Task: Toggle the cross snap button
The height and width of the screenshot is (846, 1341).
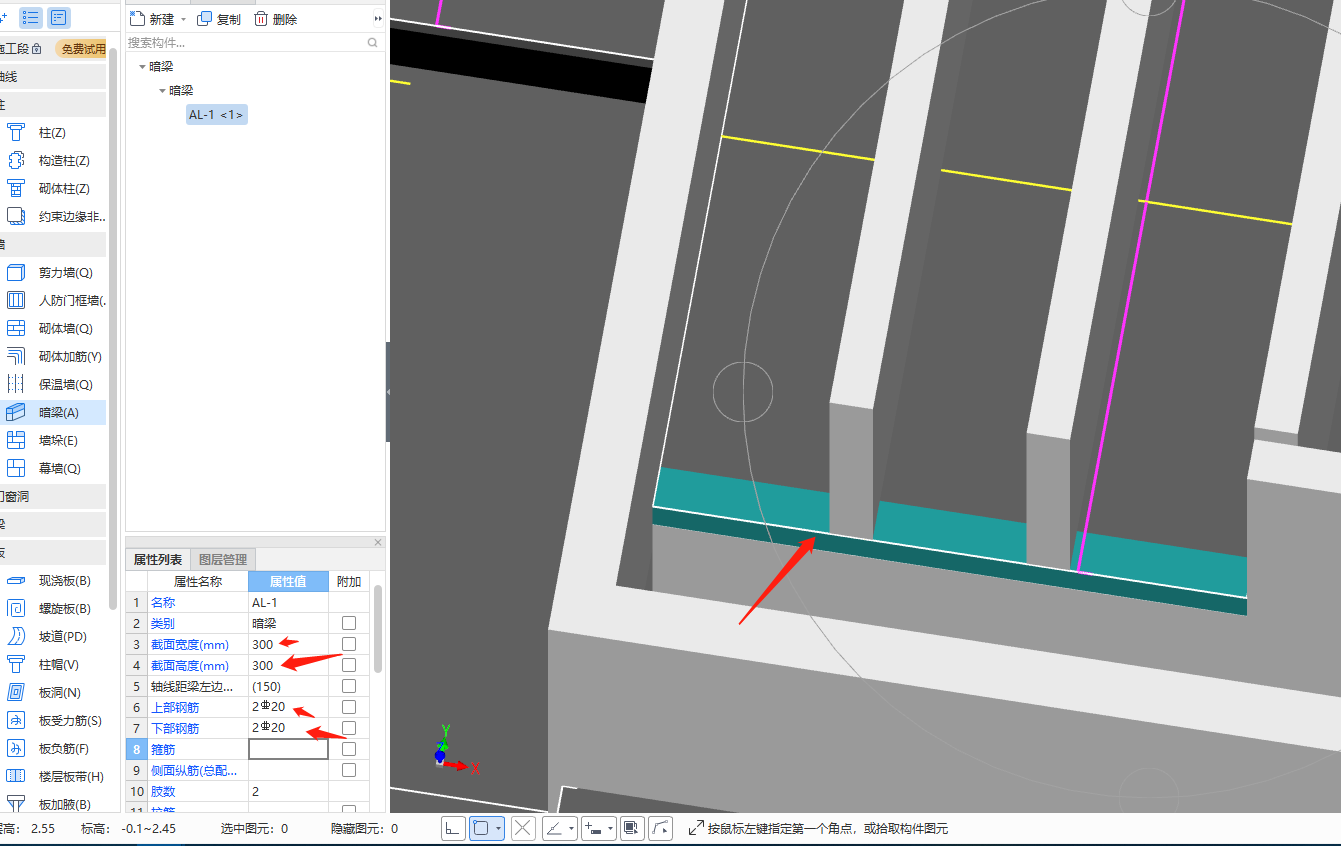Action: point(524,828)
